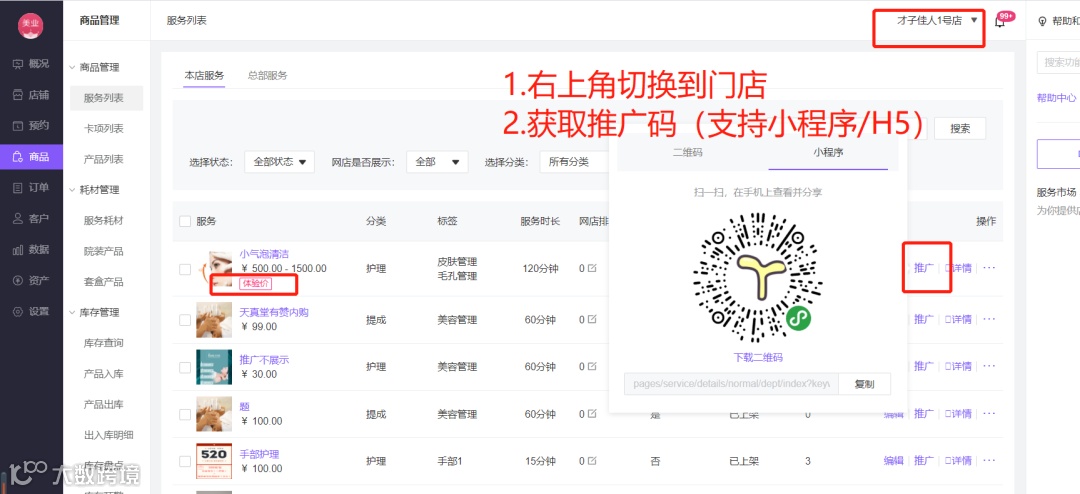Click the 搜索 search button
The height and width of the screenshot is (494, 1080).
pos(960,128)
